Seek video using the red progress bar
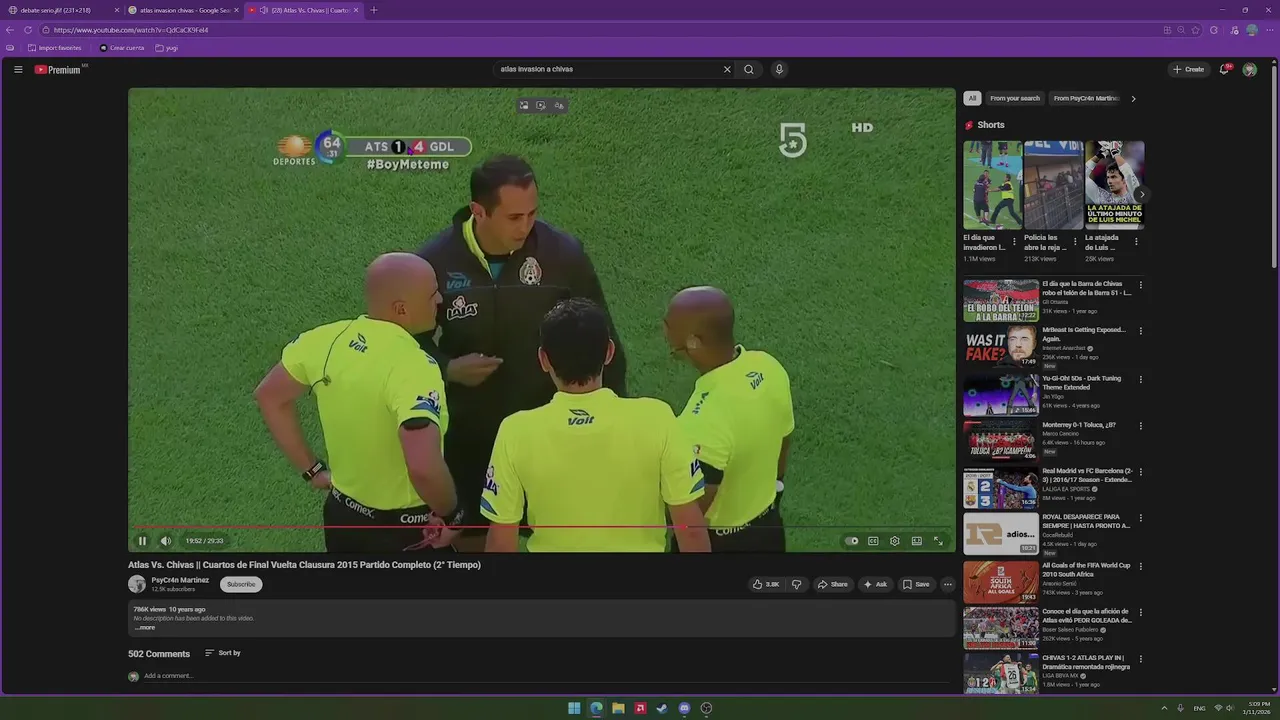The height and width of the screenshot is (720, 1280). (x=541, y=526)
